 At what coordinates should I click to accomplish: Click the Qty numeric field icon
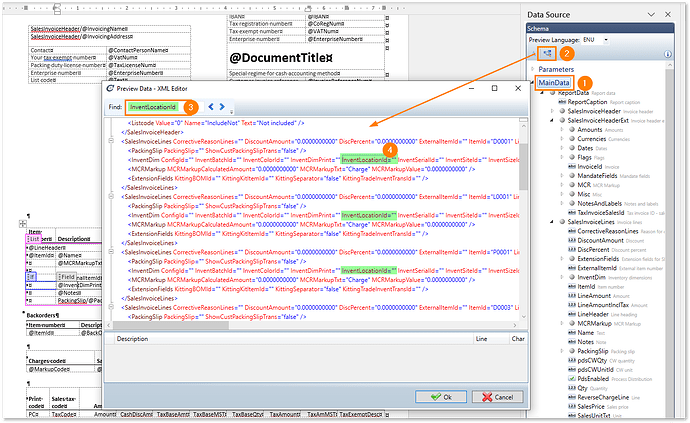572,388
